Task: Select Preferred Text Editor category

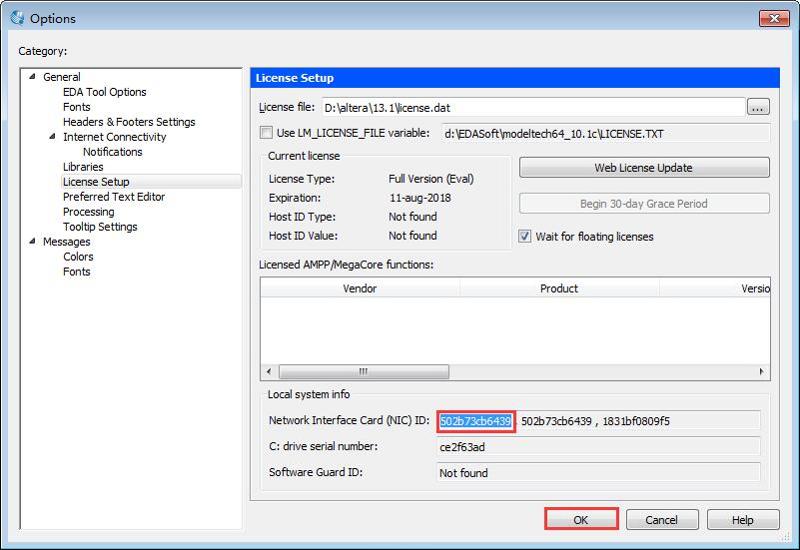Action: click(x=113, y=197)
